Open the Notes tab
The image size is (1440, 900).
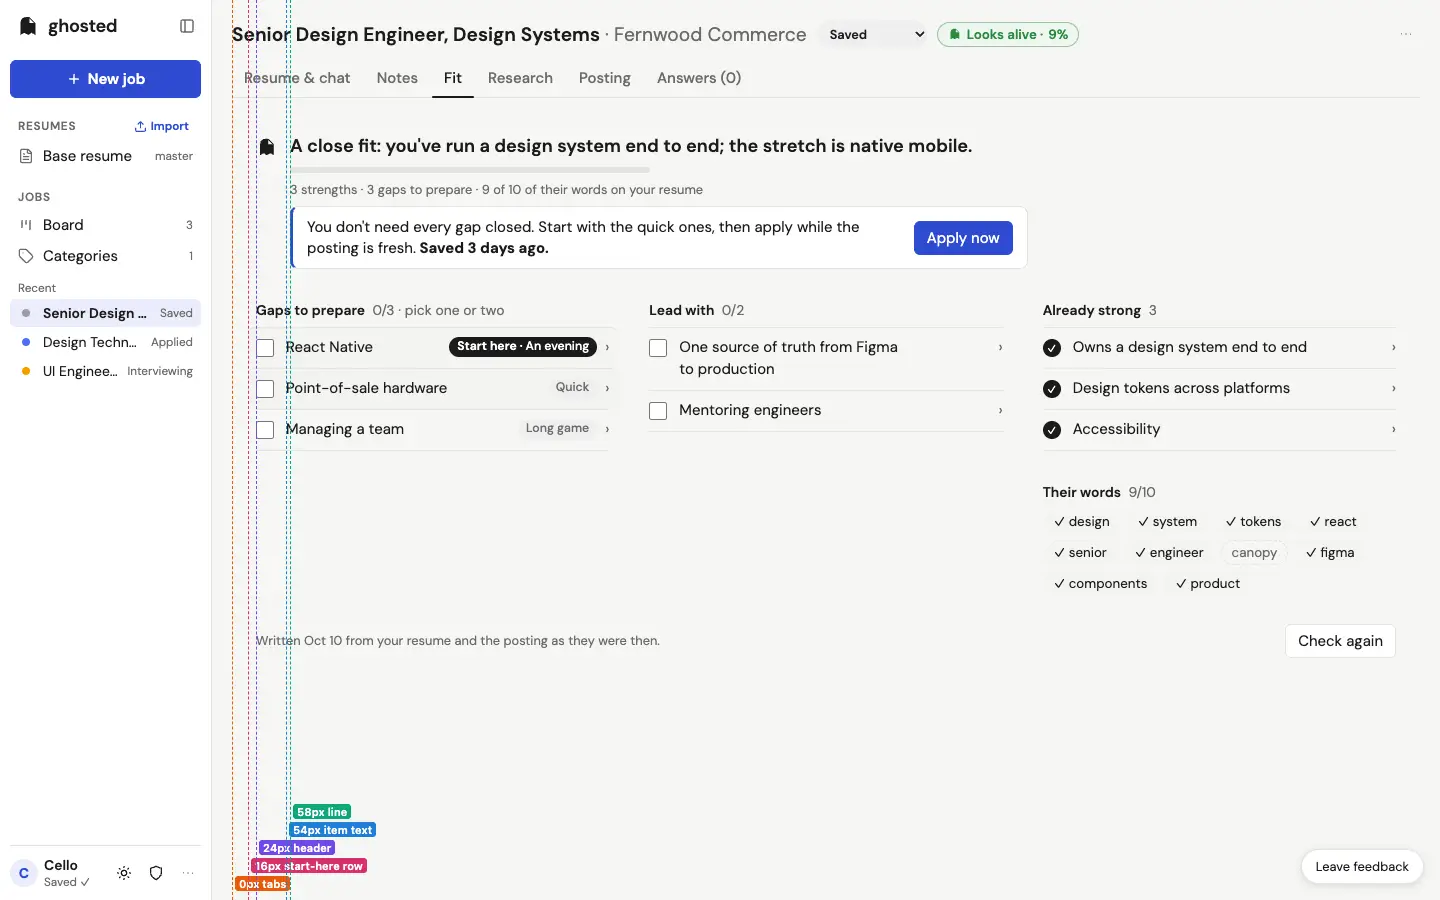pos(397,78)
